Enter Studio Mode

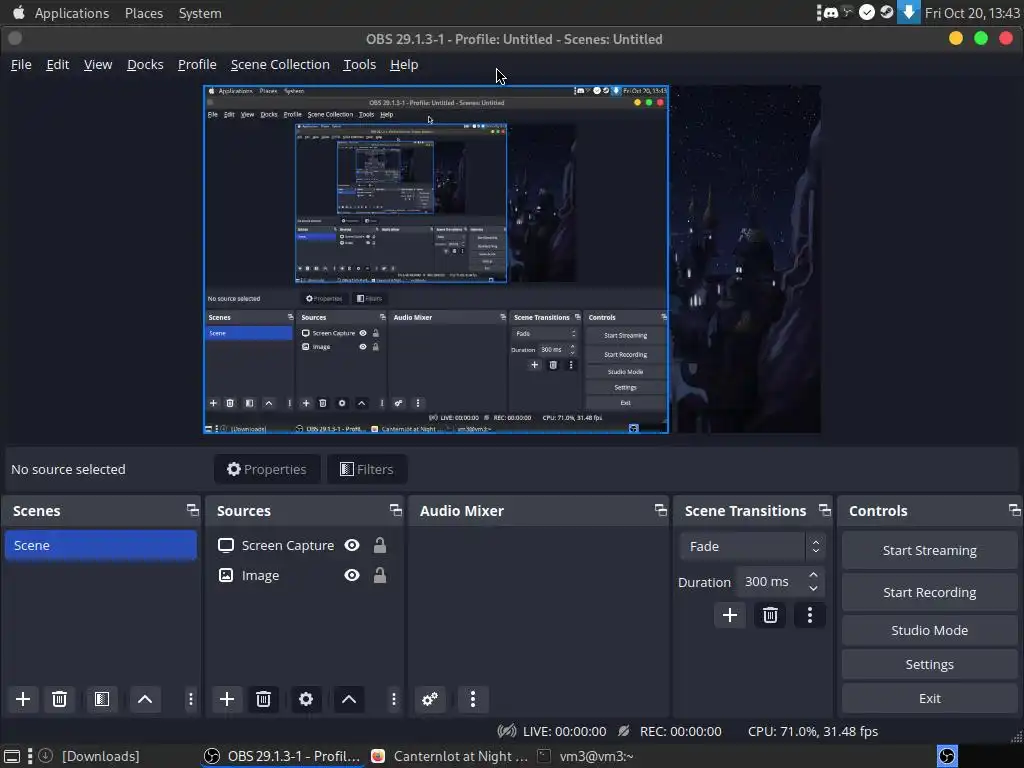(929, 630)
